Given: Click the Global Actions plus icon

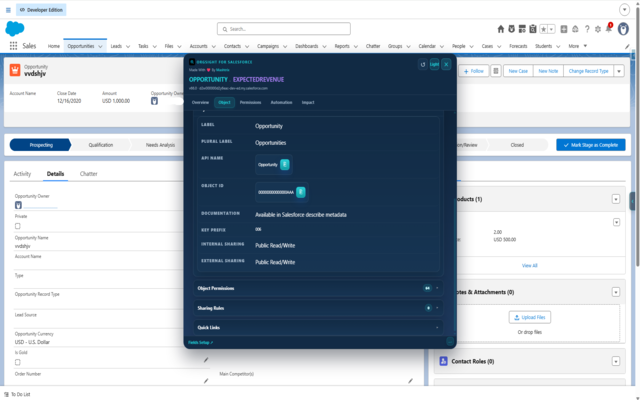Looking at the screenshot, I should [564, 29].
